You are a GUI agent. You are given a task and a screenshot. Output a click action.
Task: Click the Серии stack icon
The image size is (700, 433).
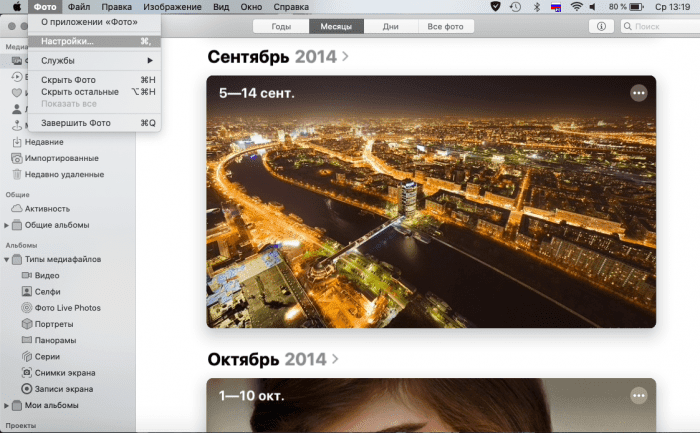(27, 356)
